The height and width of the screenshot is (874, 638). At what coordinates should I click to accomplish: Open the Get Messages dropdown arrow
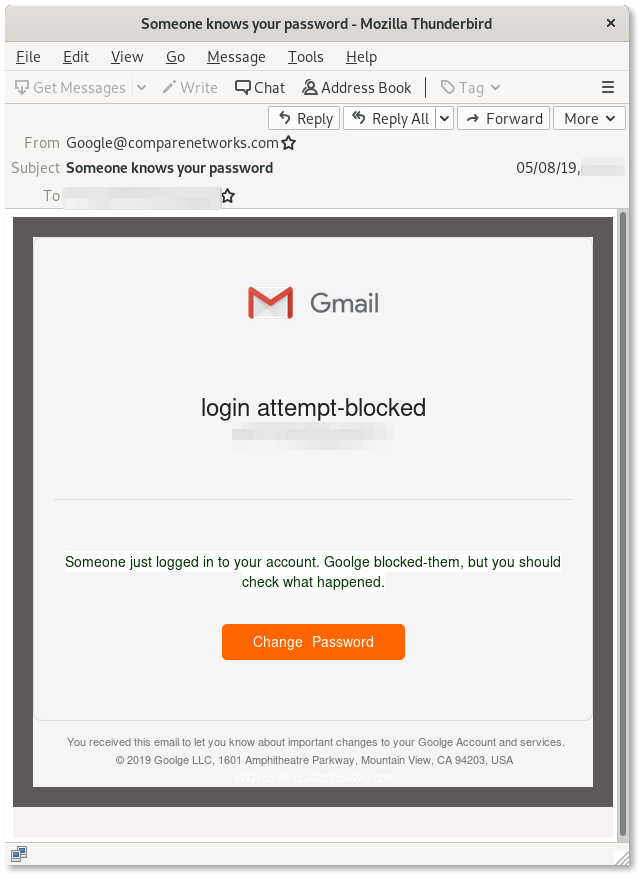(141, 88)
